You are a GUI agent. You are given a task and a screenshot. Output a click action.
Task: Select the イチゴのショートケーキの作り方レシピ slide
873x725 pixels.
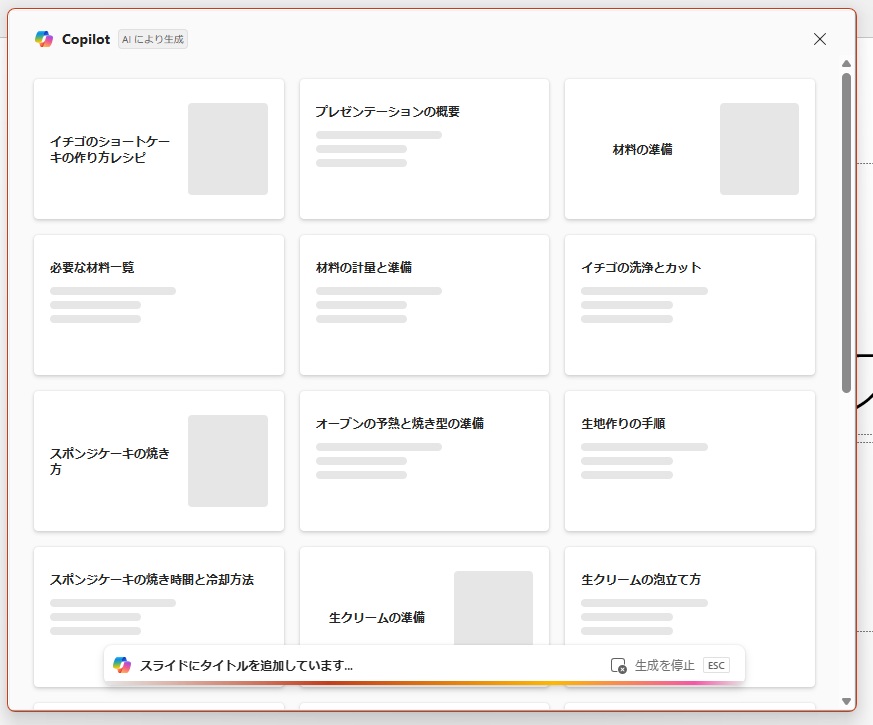(158, 149)
